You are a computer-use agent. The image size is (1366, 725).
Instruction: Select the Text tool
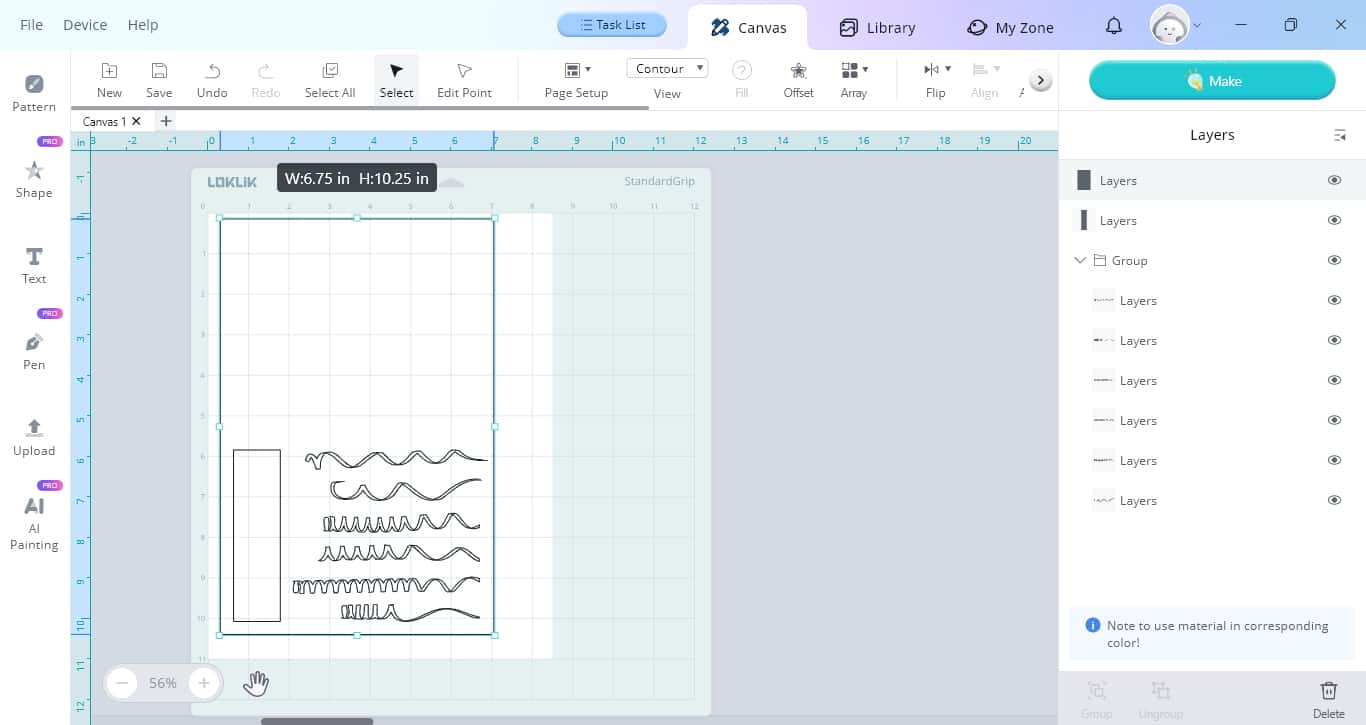34,265
